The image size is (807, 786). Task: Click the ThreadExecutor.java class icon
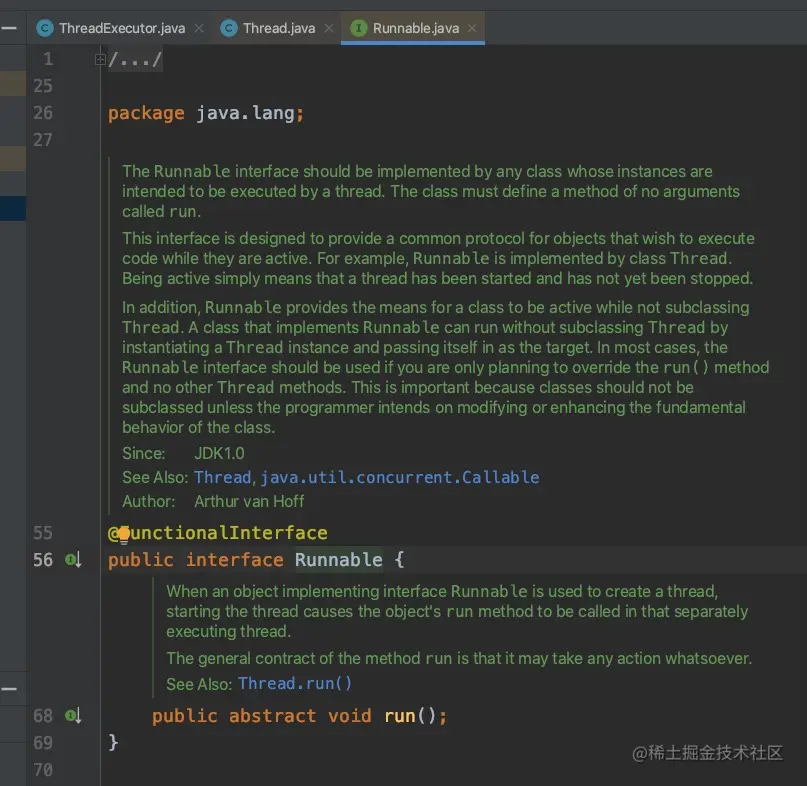(x=45, y=28)
